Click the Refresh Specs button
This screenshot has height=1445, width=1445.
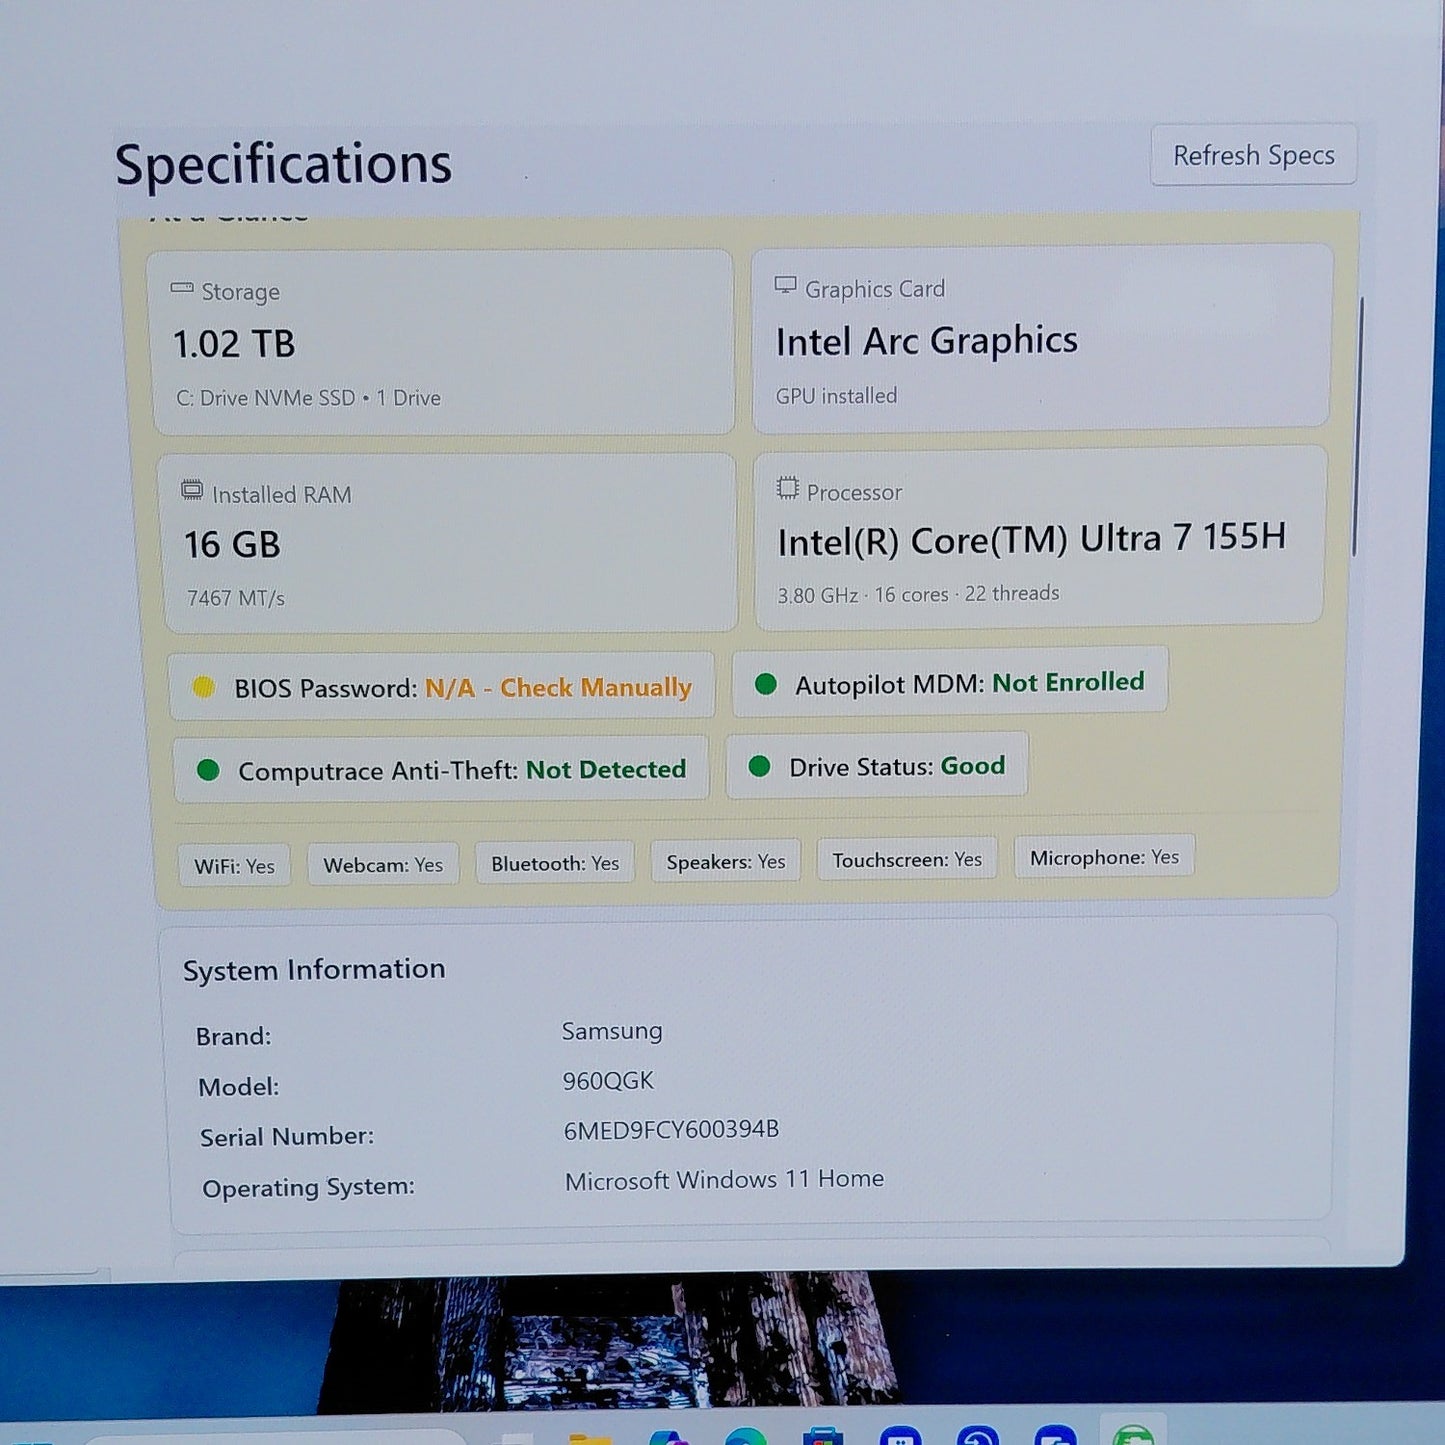point(1253,155)
